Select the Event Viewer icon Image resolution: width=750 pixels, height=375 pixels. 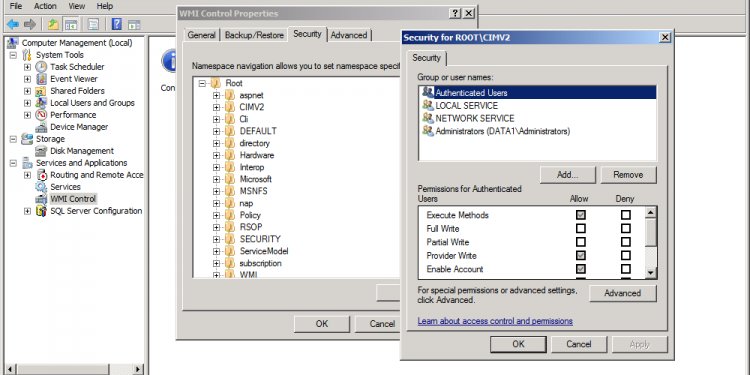click(42, 79)
